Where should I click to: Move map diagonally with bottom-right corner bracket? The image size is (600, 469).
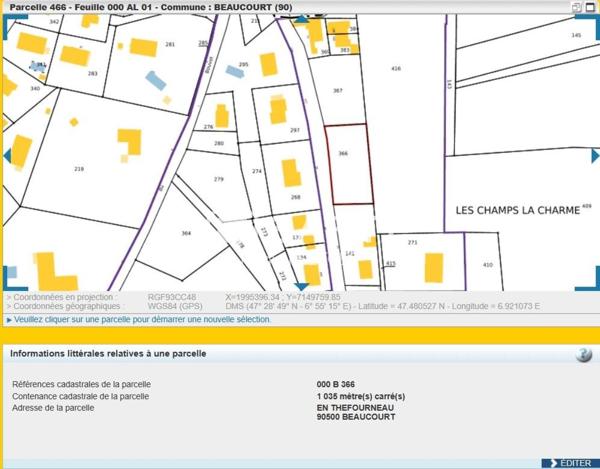(x=587, y=279)
